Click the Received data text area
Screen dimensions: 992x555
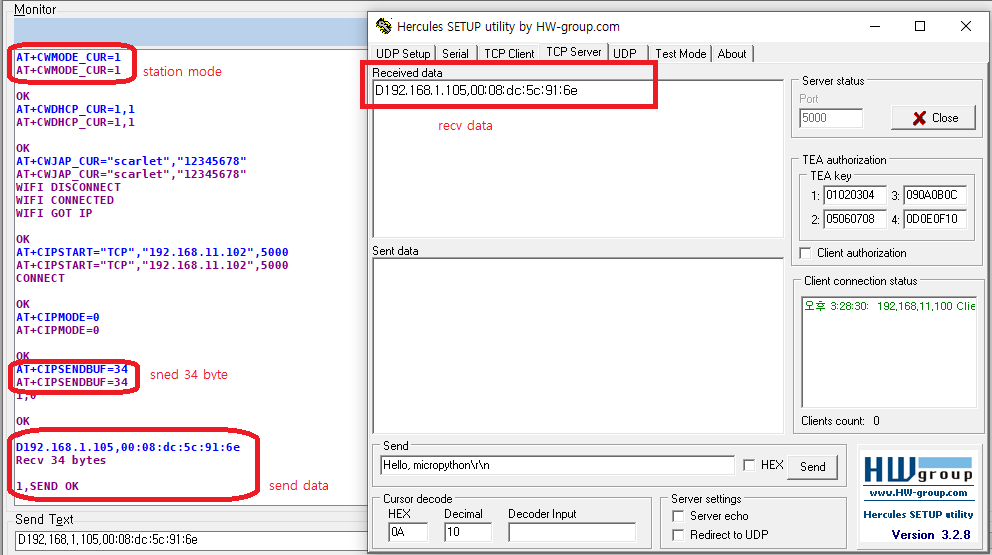coord(578,159)
